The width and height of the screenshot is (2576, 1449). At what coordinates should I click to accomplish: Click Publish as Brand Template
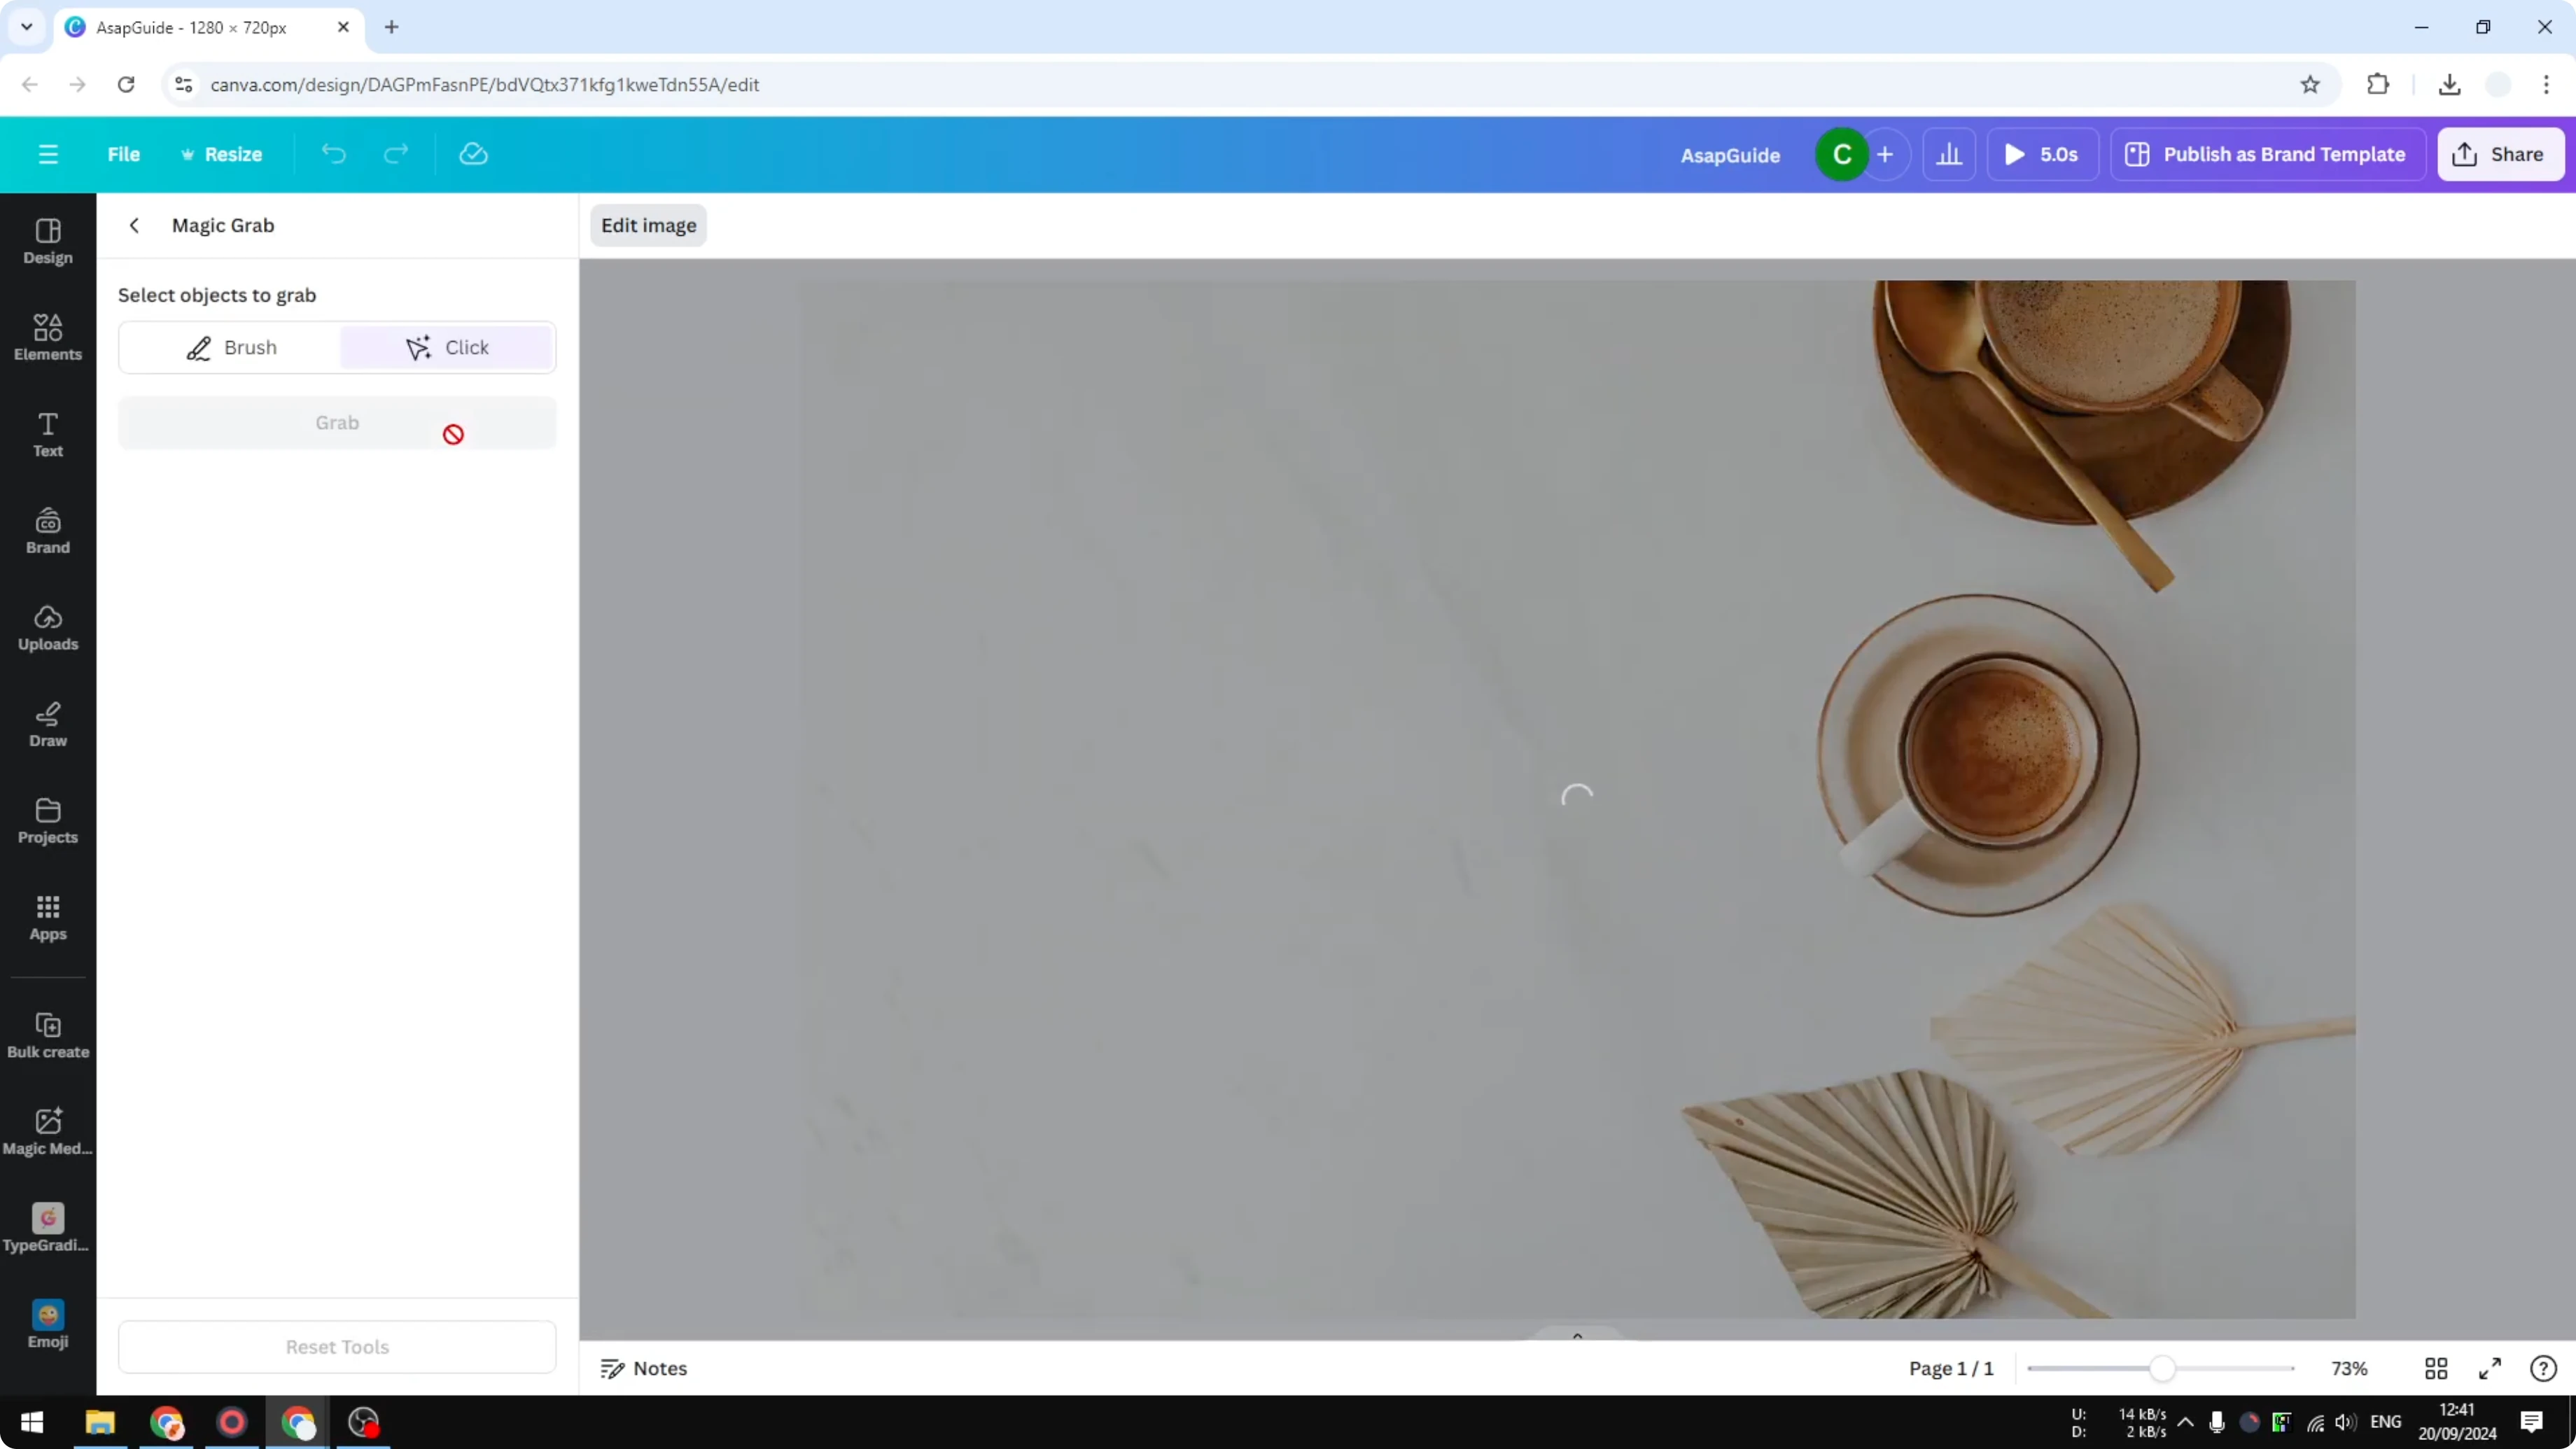click(2267, 154)
